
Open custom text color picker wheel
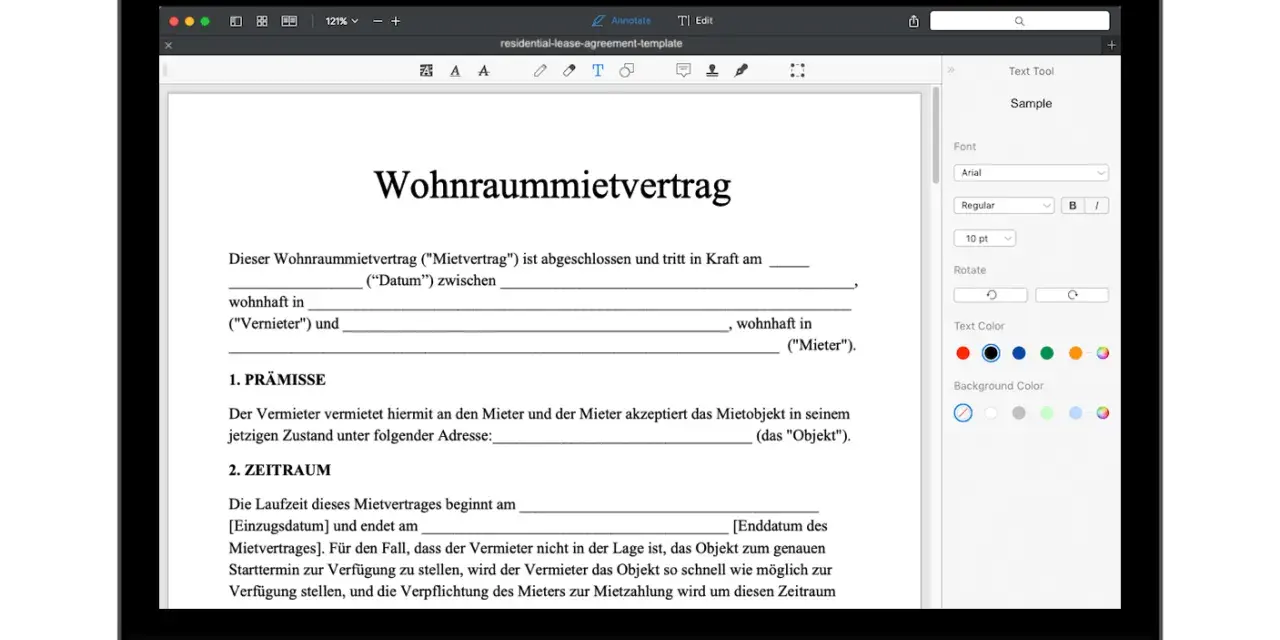coord(1103,353)
